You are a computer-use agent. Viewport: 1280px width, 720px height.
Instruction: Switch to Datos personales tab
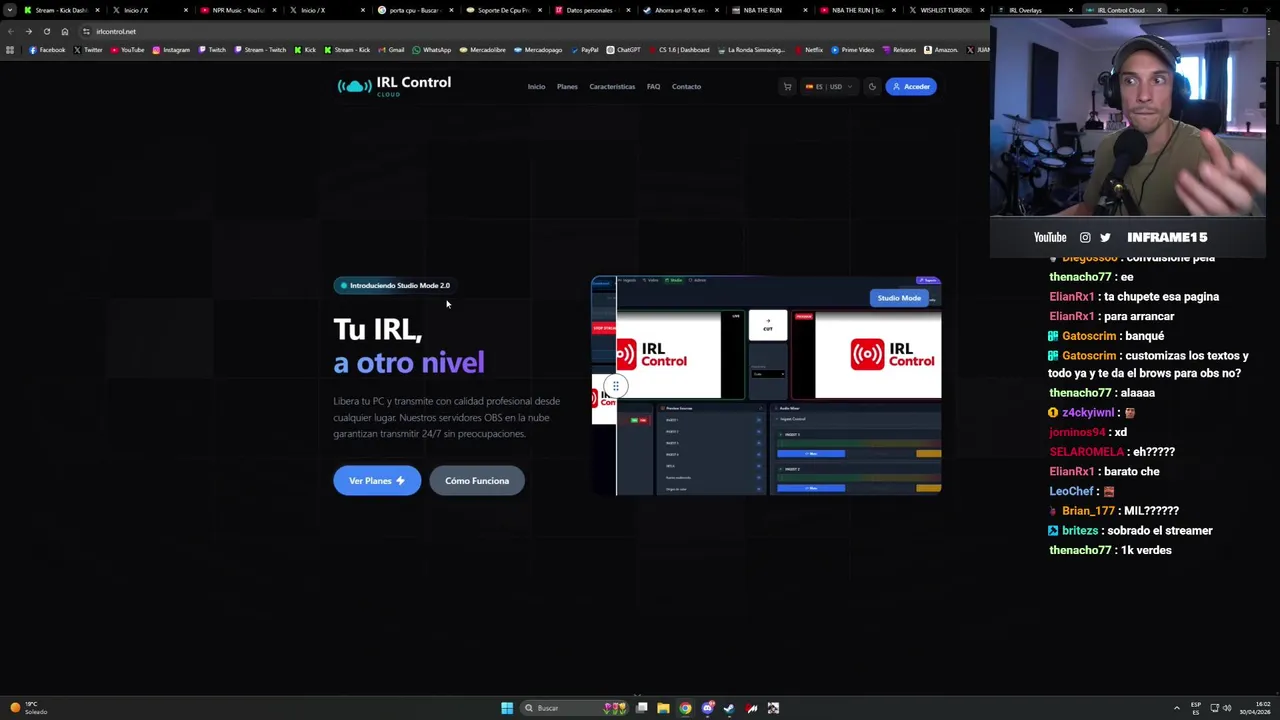[x=591, y=10]
